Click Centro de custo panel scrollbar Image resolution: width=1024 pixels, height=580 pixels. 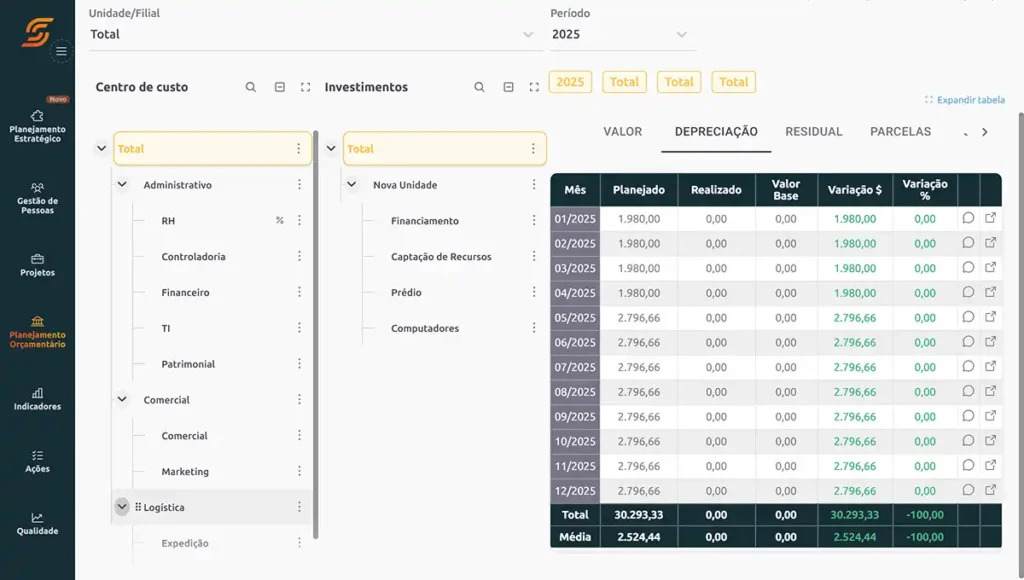(x=315, y=334)
